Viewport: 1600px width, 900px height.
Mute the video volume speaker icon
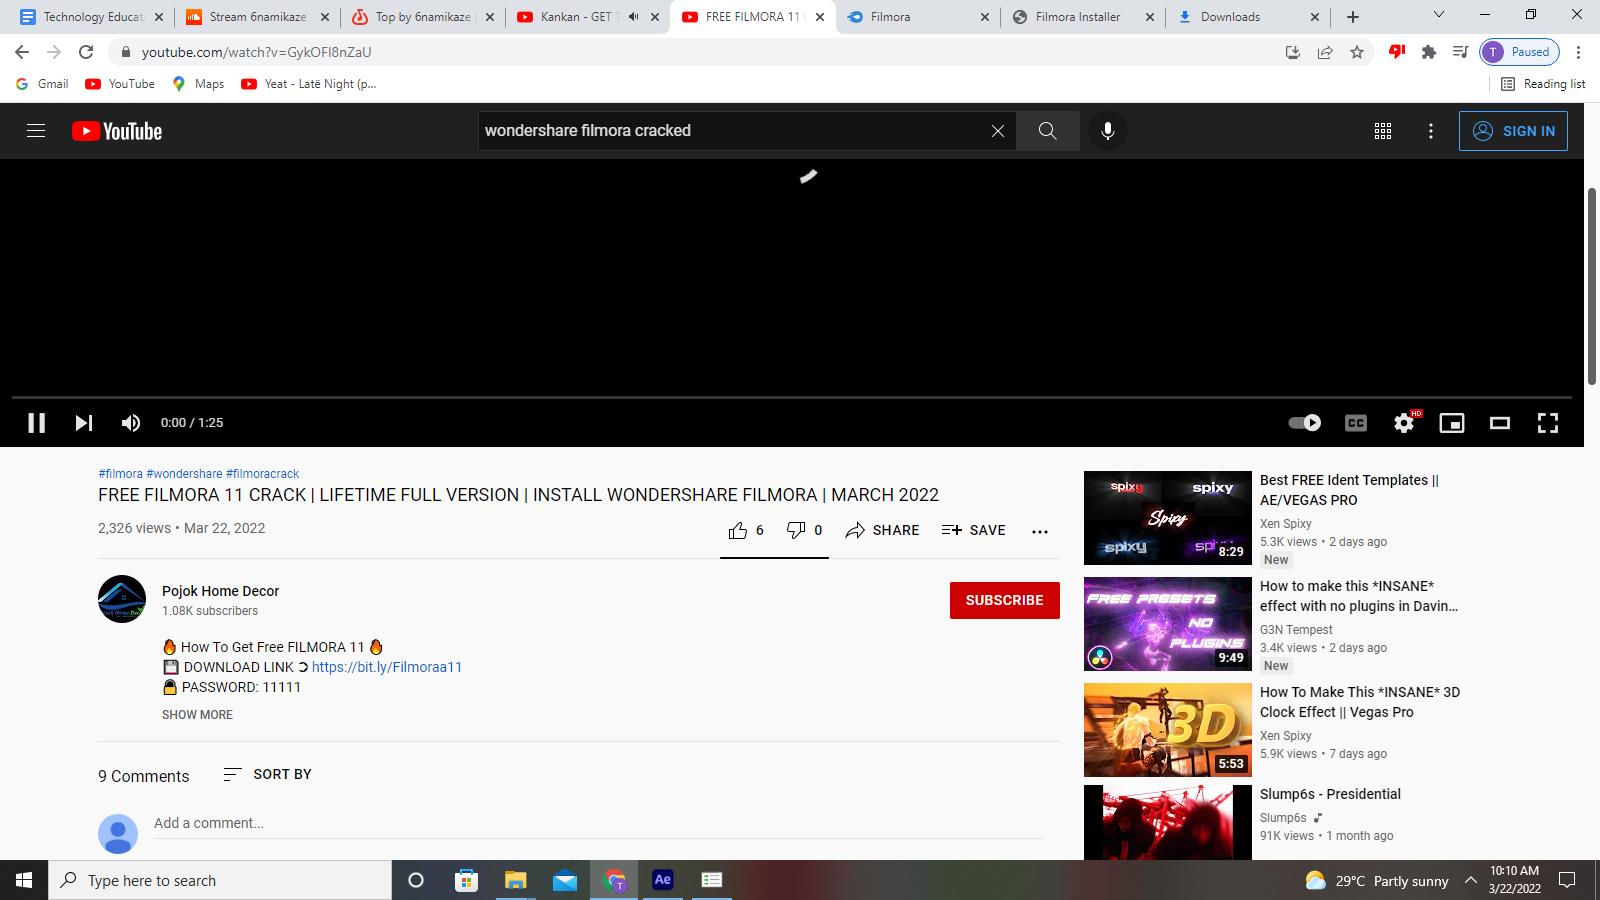pyautogui.click(x=131, y=423)
